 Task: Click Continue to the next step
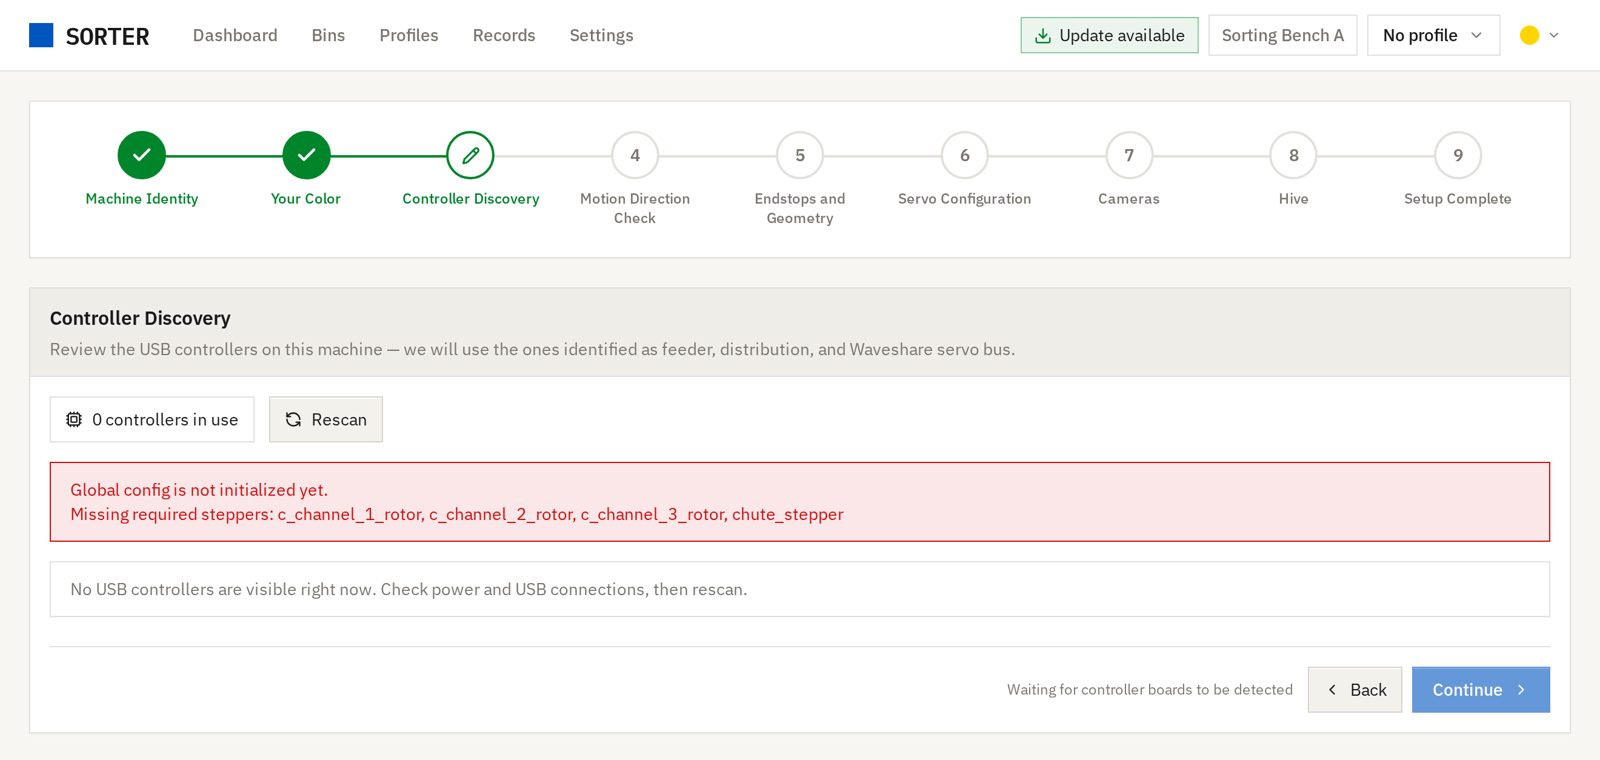coord(1481,690)
